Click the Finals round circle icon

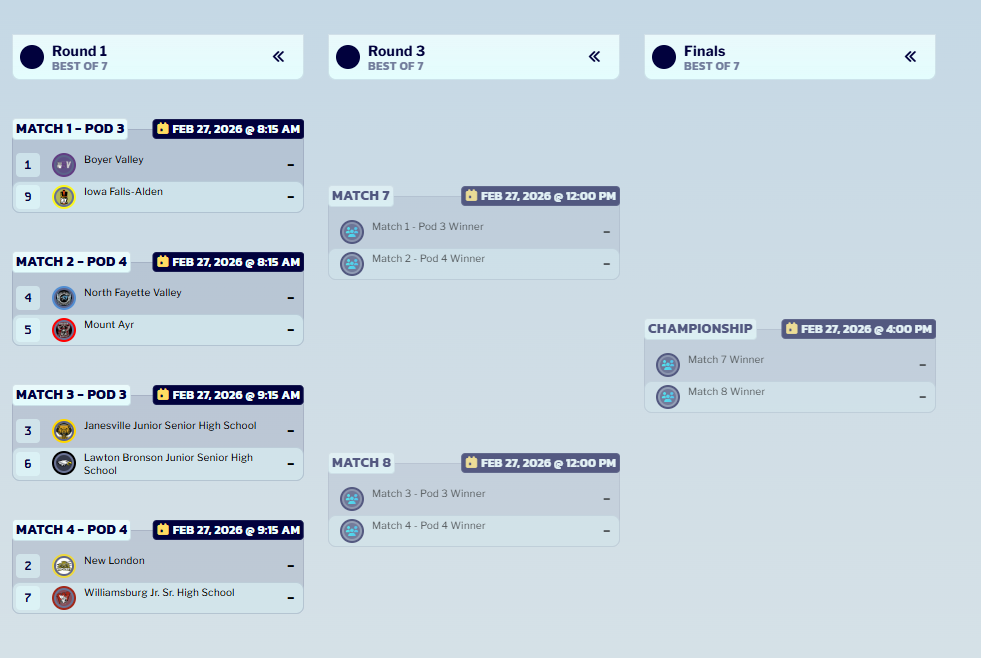point(663,57)
